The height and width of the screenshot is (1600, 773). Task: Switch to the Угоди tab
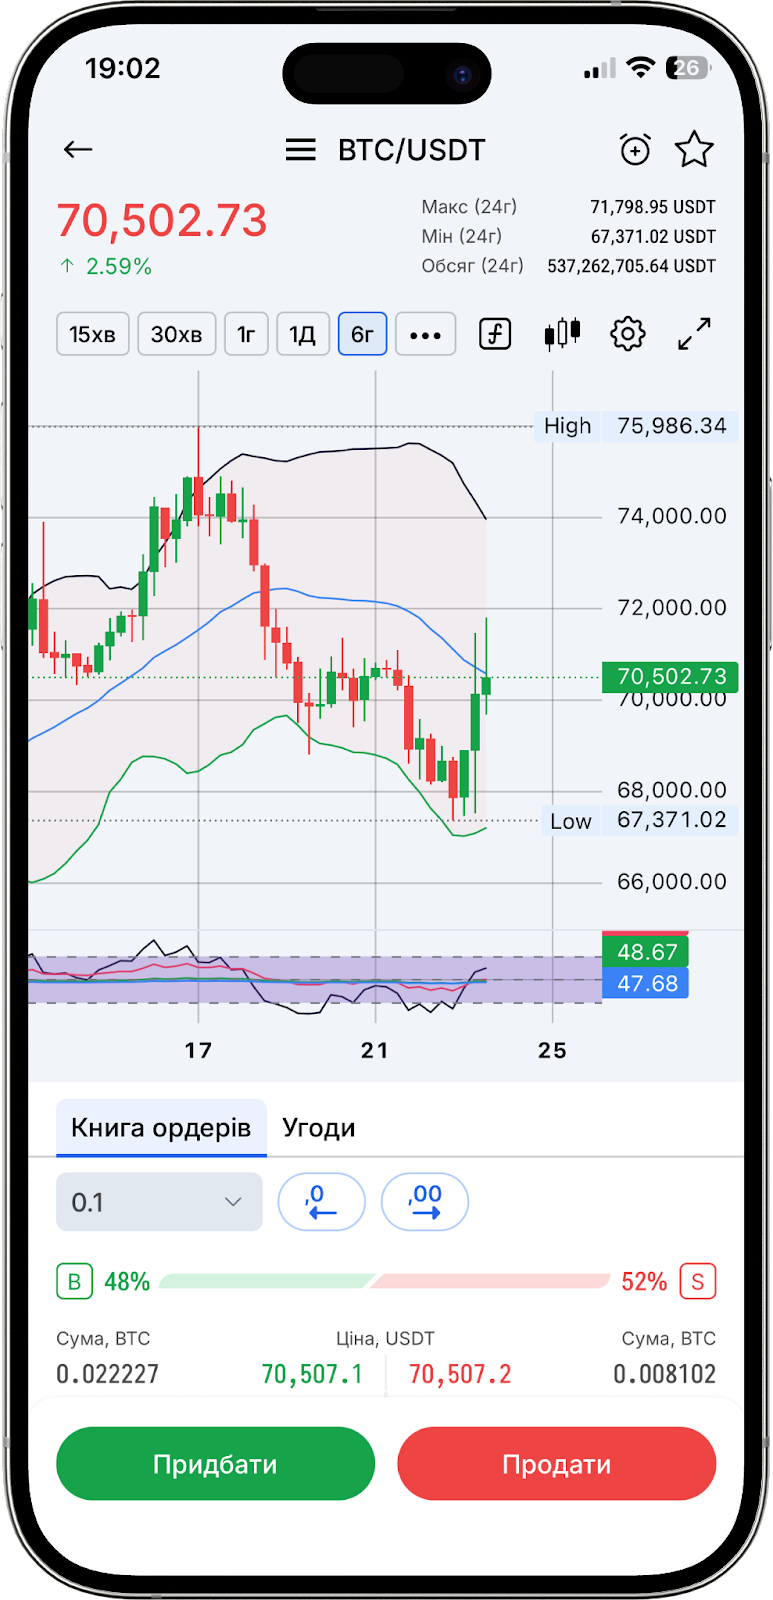(318, 1128)
